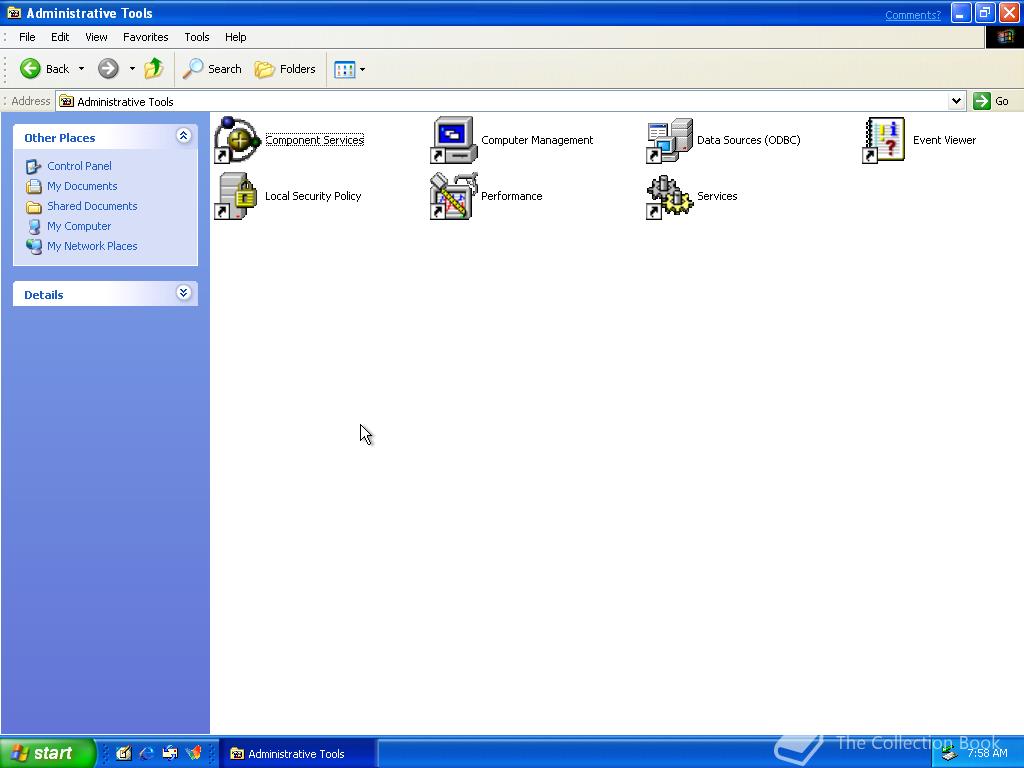Open the Component Services shortcut icon
Screen dimensions: 1024x768
[237, 140]
